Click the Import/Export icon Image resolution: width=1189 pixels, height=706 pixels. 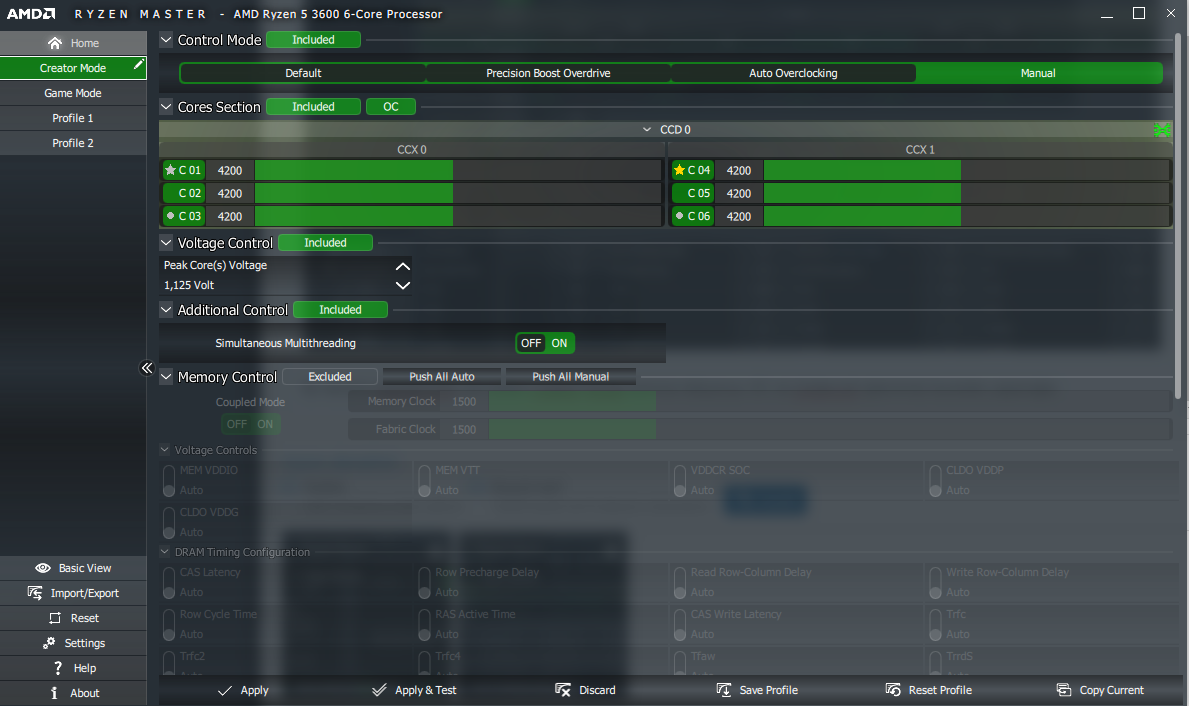pyautogui.click(x=35, y=593)
